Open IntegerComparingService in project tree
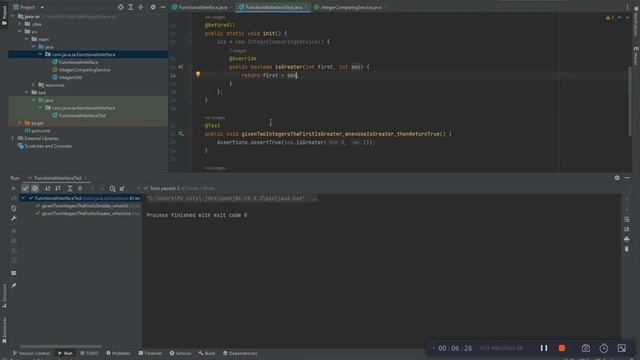 point(84,70)
